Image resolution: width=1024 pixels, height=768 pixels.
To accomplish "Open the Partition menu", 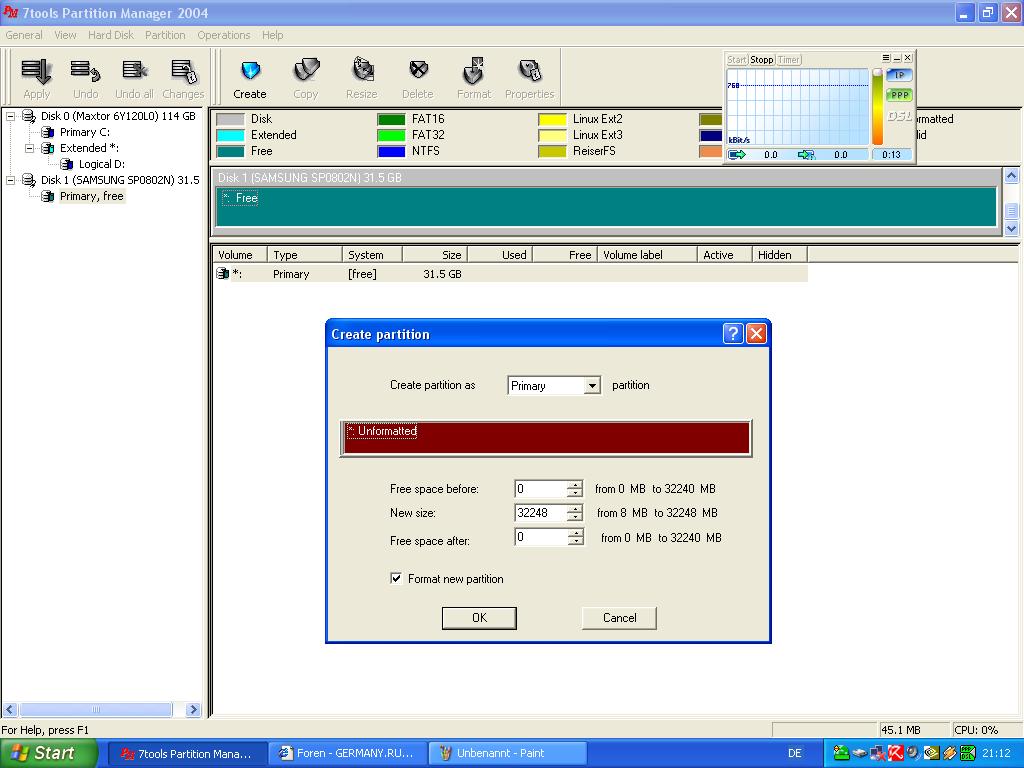I will tap(165, 35).
